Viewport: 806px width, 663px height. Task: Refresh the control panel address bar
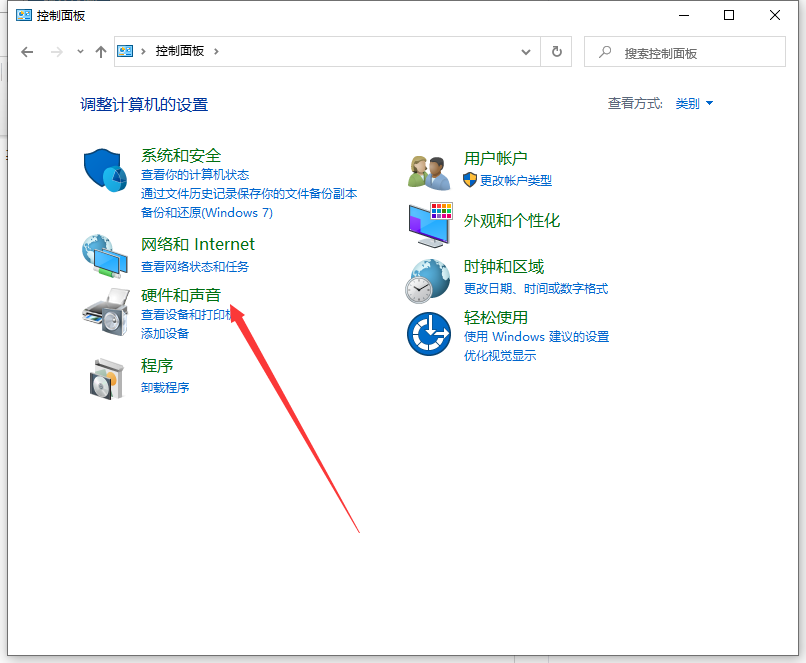click(x=556, y=52)
